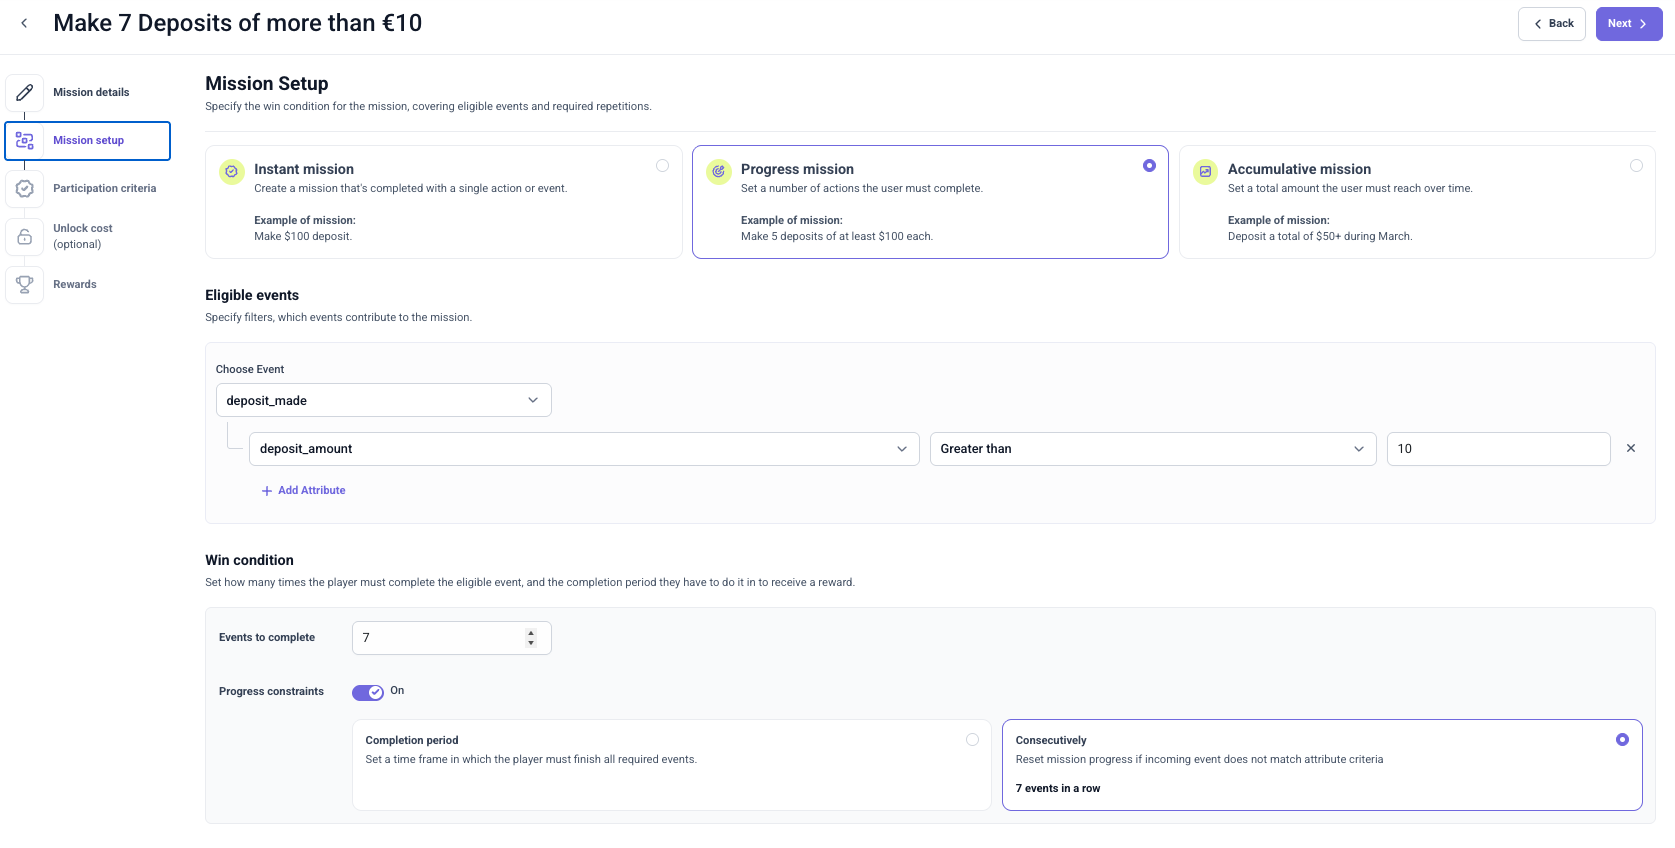The image size is (1675, 848).
Task: Decrease Events to complete with down arrow
Action: pos(531,642)
